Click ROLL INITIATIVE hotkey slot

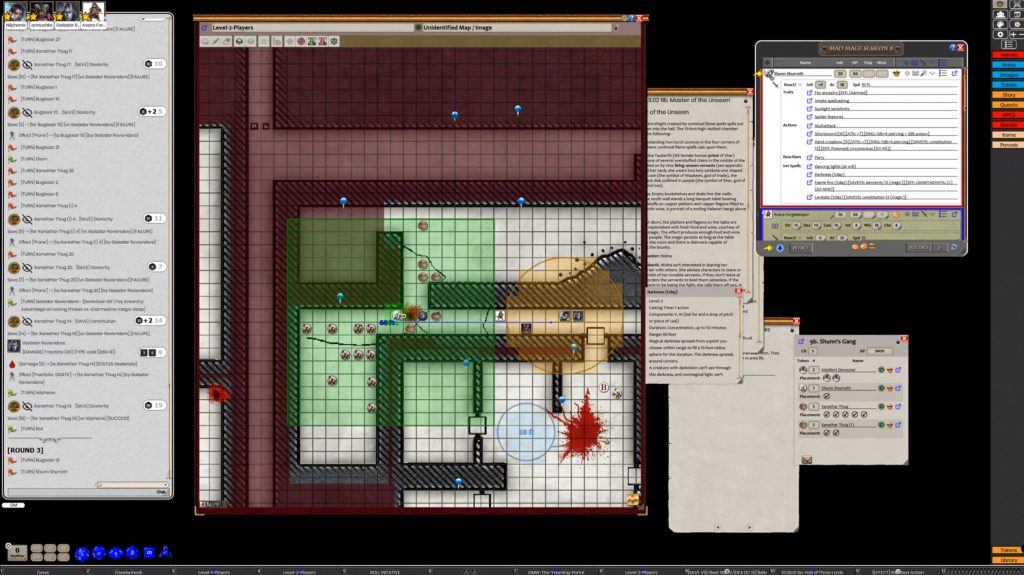pyautogui.click(x=385, y=572)
